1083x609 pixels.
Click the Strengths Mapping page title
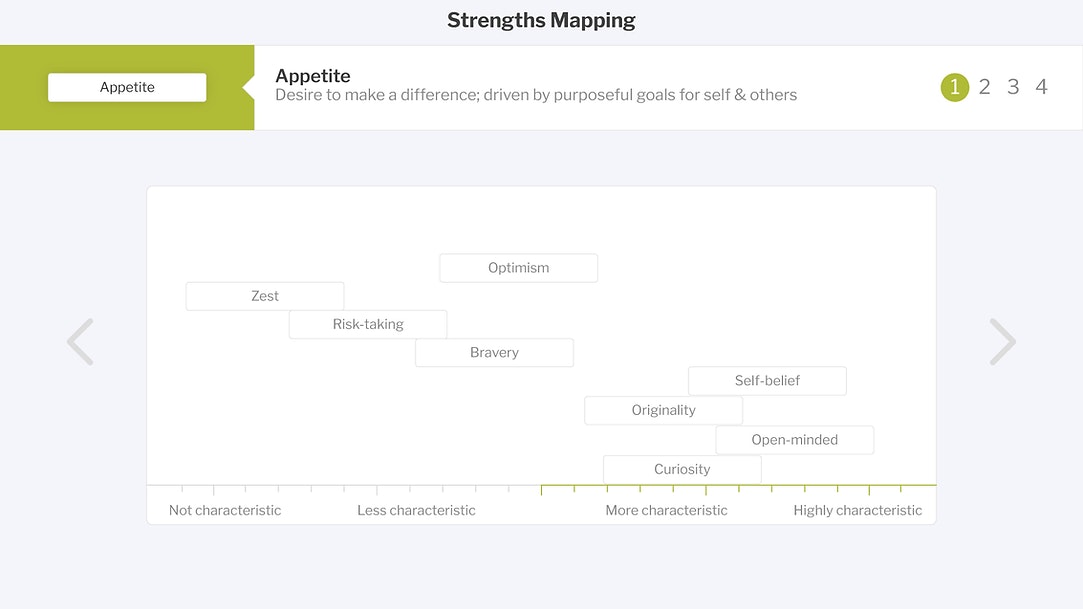tap(541, 20)
